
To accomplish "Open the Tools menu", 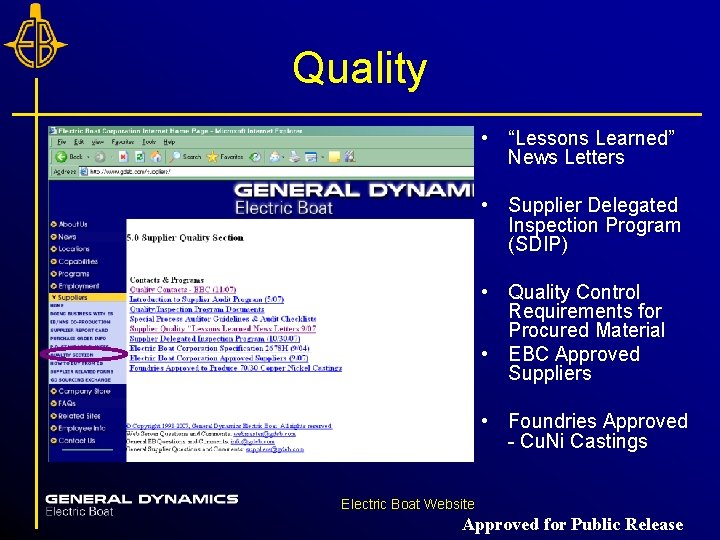I will click(149, 142).
